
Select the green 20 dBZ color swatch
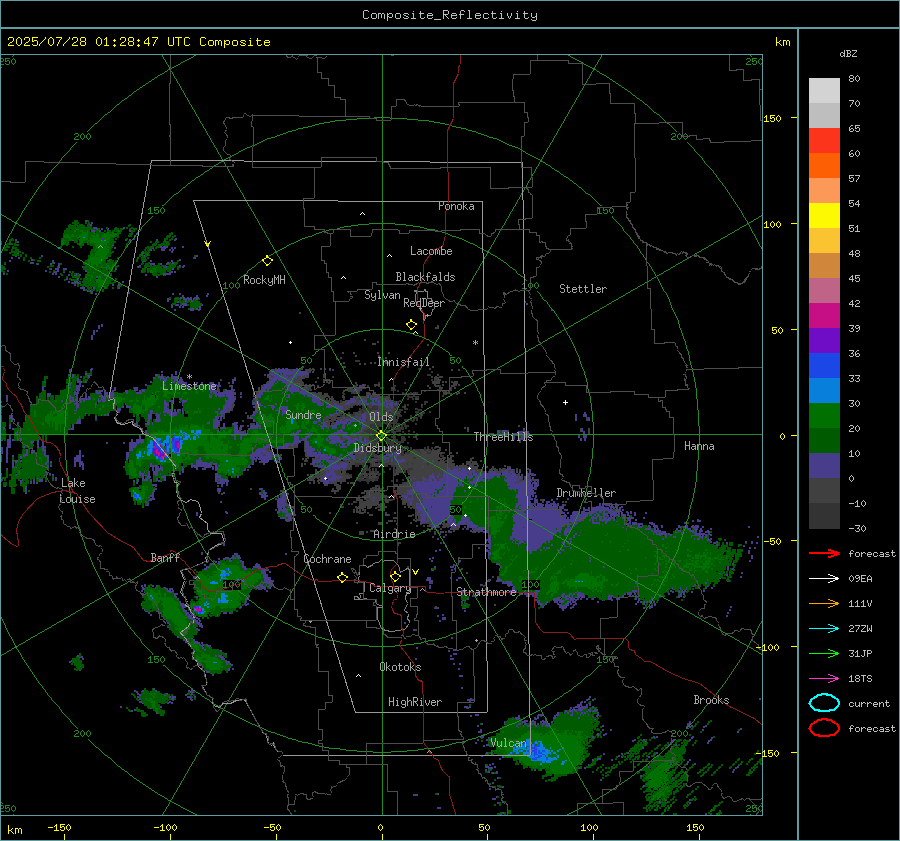point(824,415)
